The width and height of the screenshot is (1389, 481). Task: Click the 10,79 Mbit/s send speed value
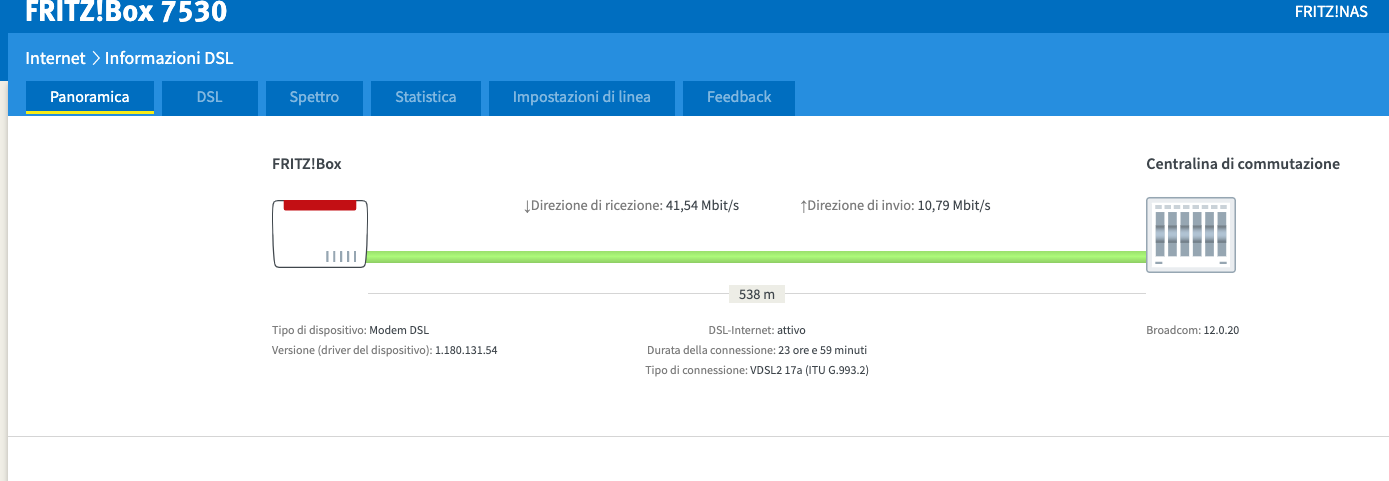[954, 206]
